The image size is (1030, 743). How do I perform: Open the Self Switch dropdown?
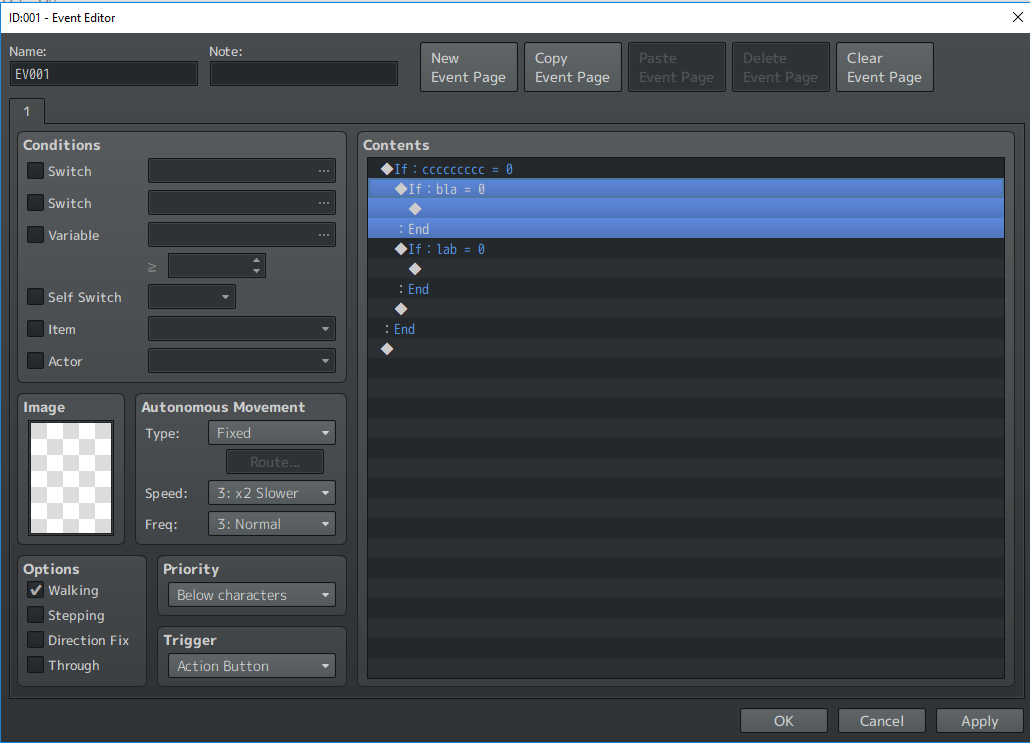[x=192, y=297]
